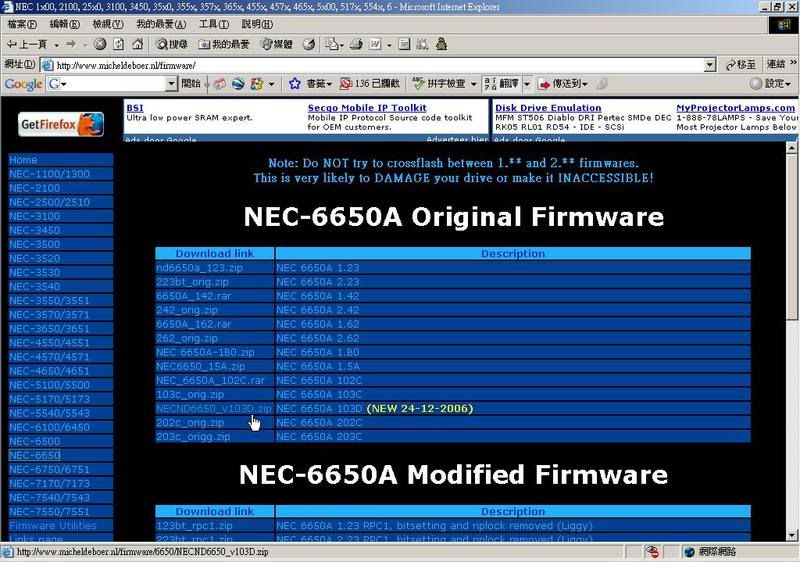Viewport: 800px width, 562px height.
Task: Click the page scrollbar down arrow
Action: pyautogui.click(x=791, y=535)
